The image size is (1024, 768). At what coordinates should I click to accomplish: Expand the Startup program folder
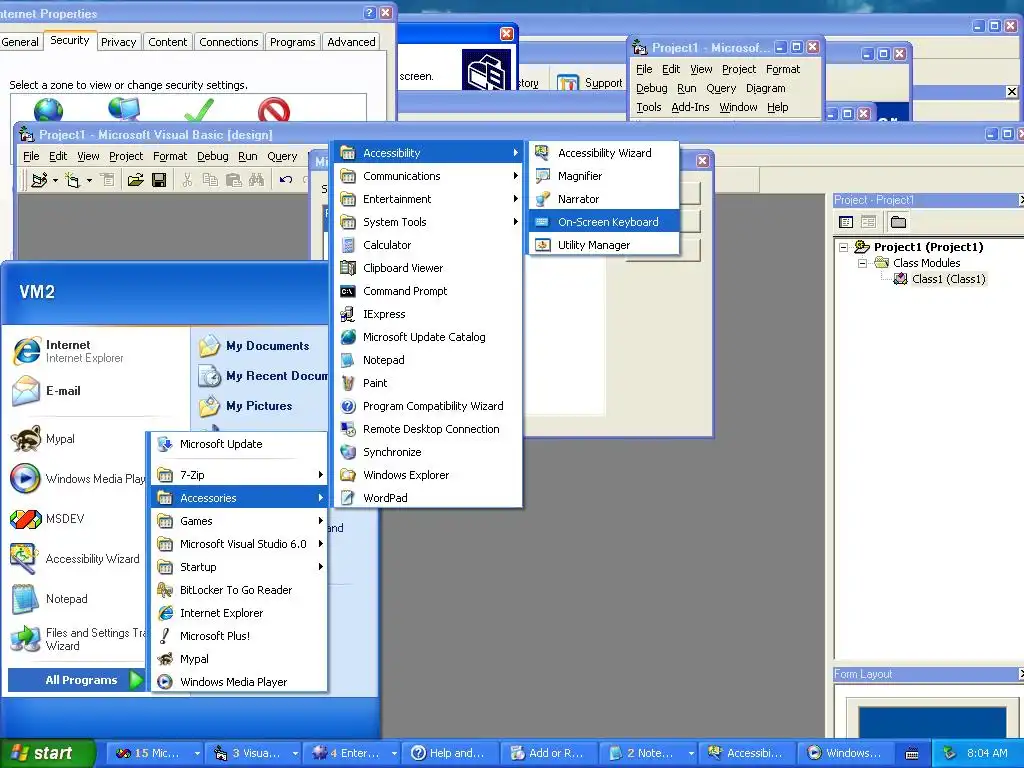pos(239,567)
